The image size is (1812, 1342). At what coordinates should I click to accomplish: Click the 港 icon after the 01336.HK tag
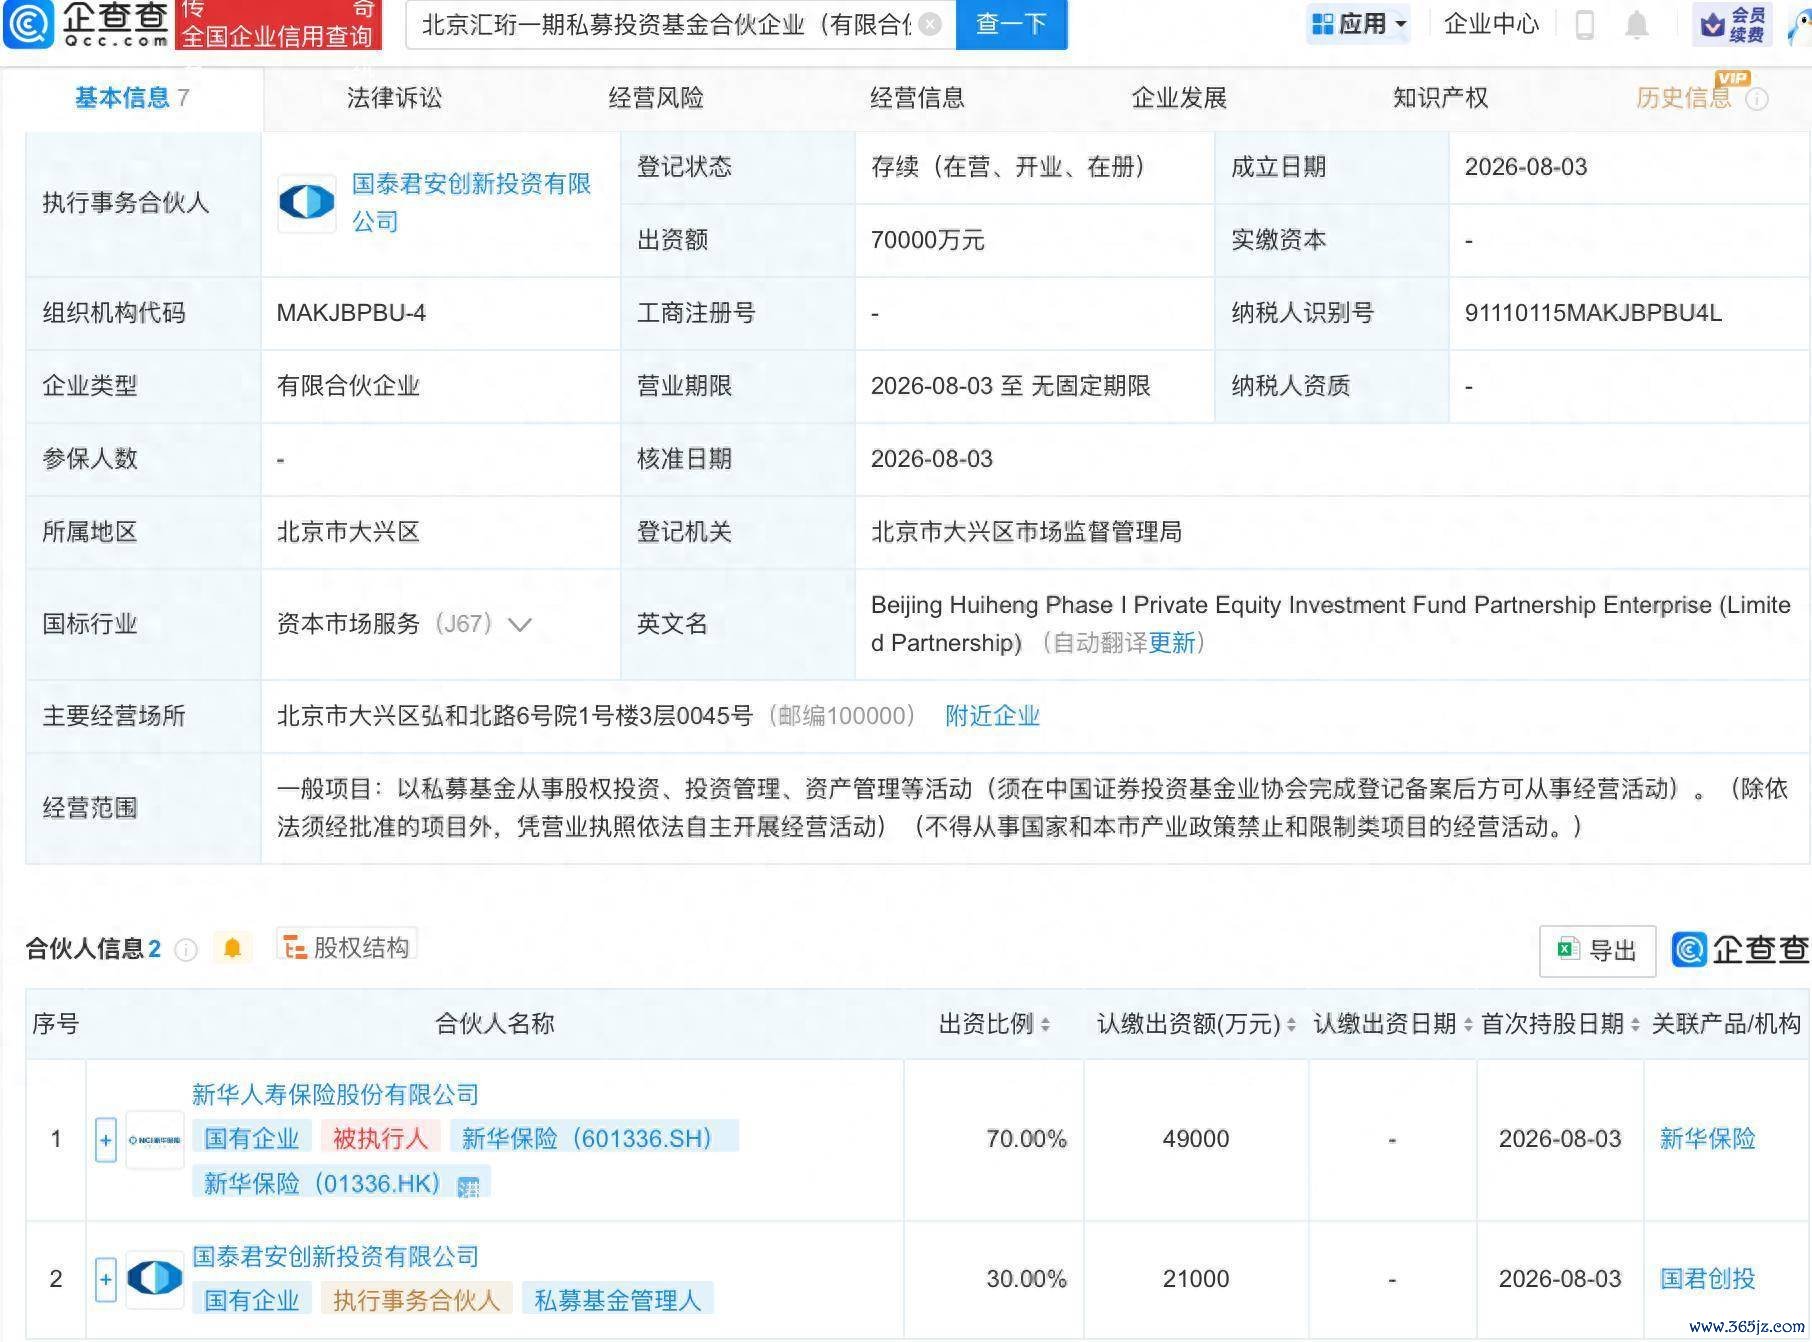coord(469,1187)
